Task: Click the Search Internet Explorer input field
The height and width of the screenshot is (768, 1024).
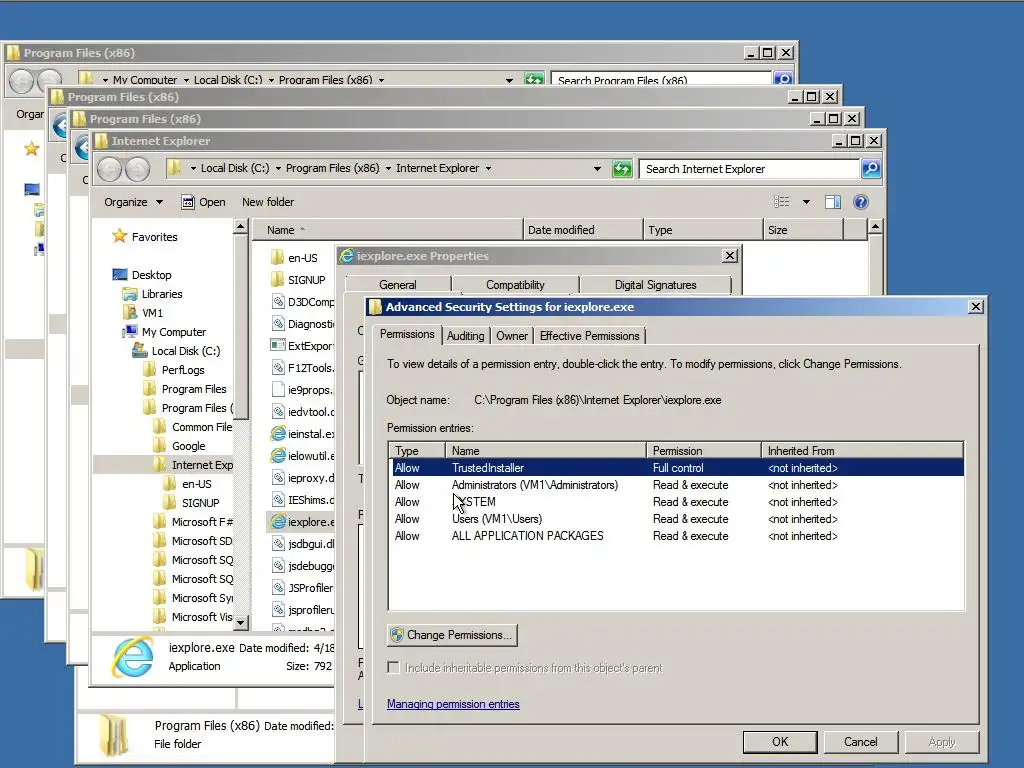Action: 749,169
